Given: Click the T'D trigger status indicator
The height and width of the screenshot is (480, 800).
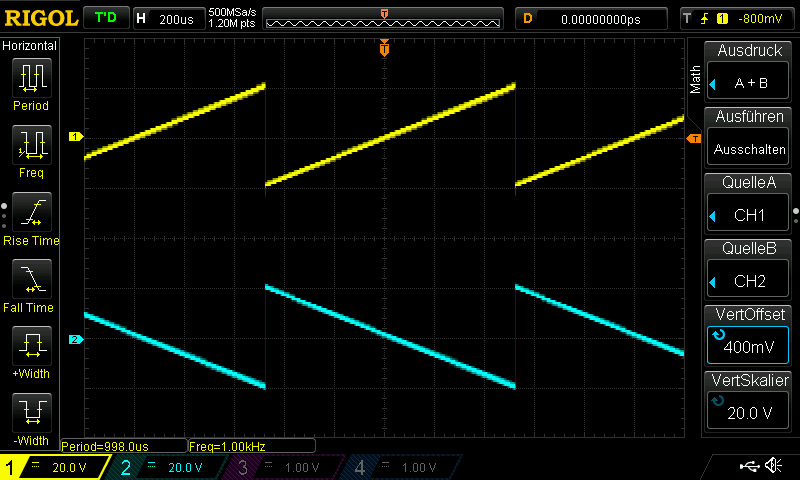Looking at the screenshot, I should 106,18.
